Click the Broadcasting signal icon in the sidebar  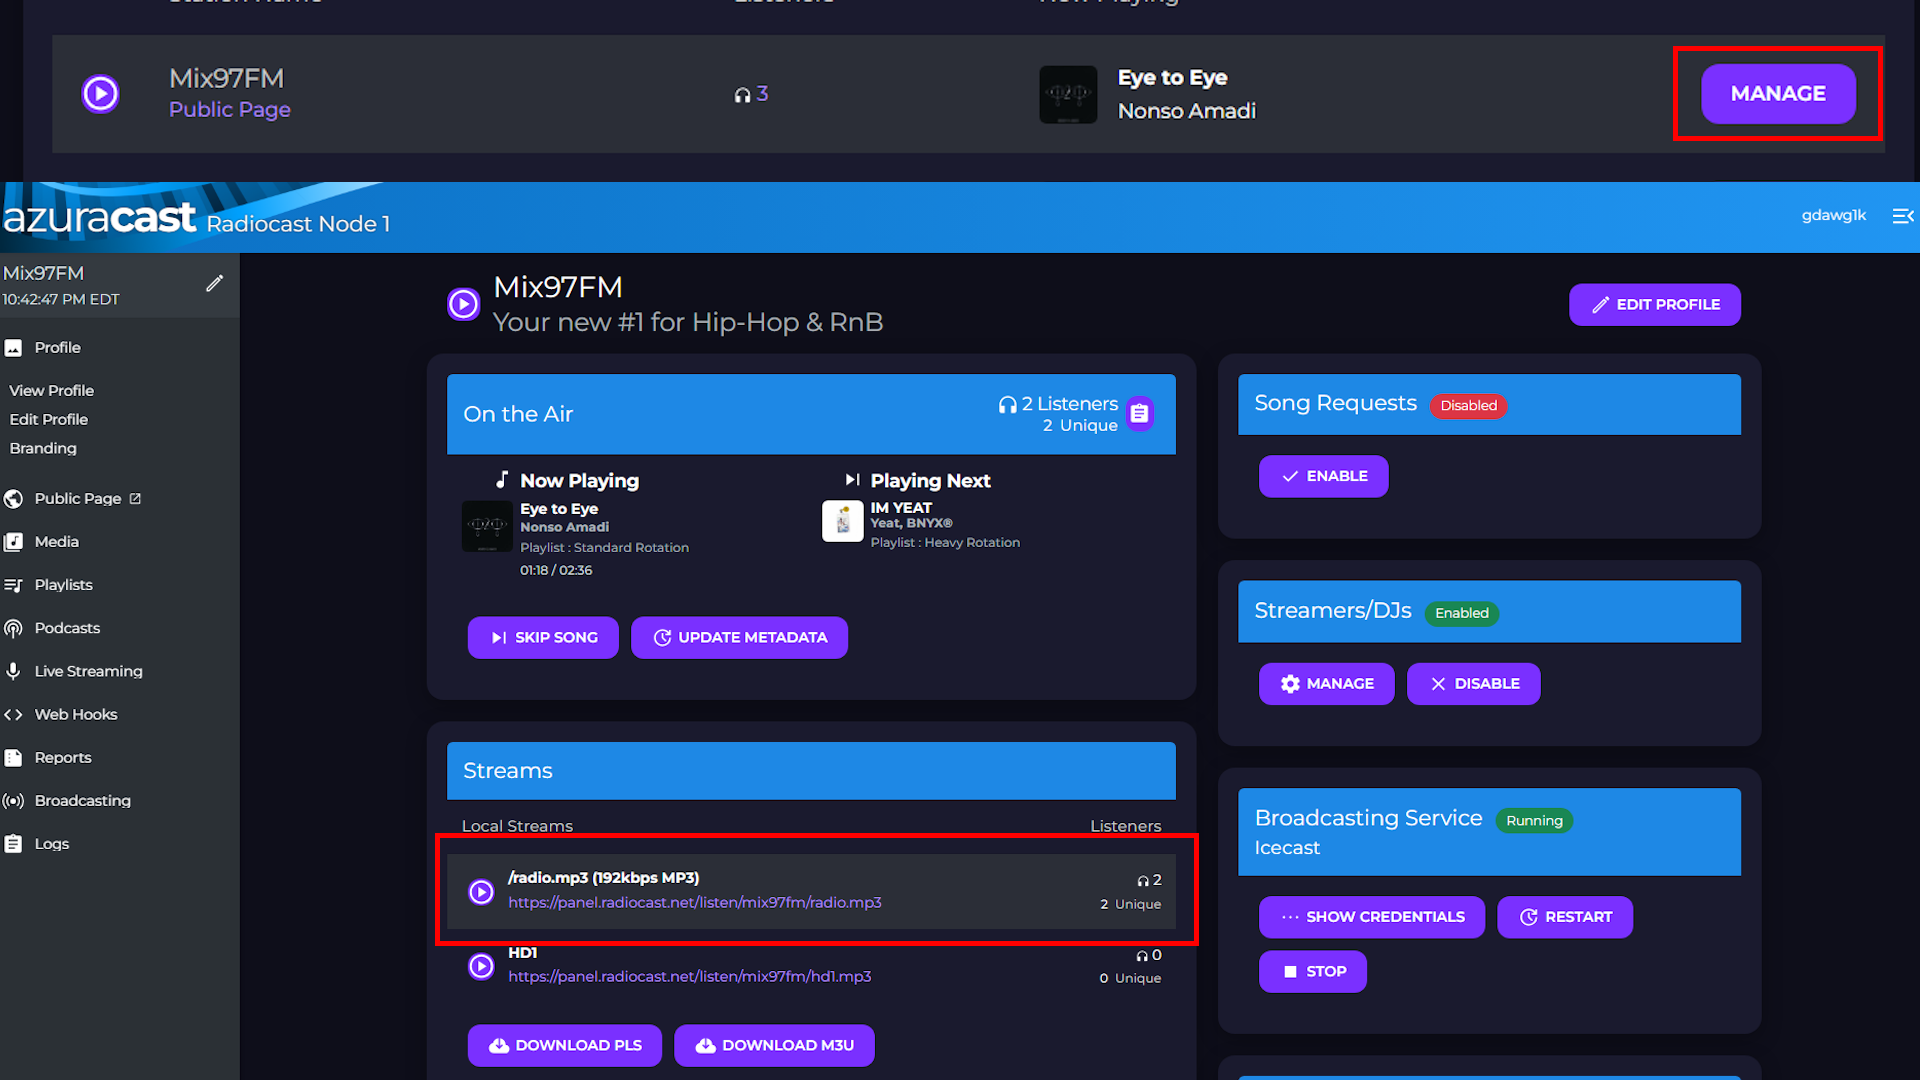13,801
